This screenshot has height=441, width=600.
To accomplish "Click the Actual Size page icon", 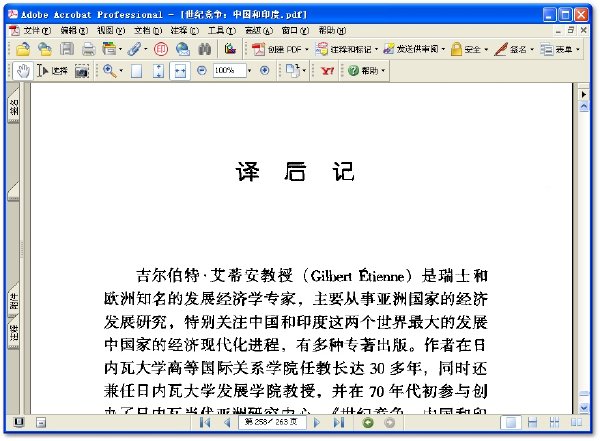I will 136,71.
